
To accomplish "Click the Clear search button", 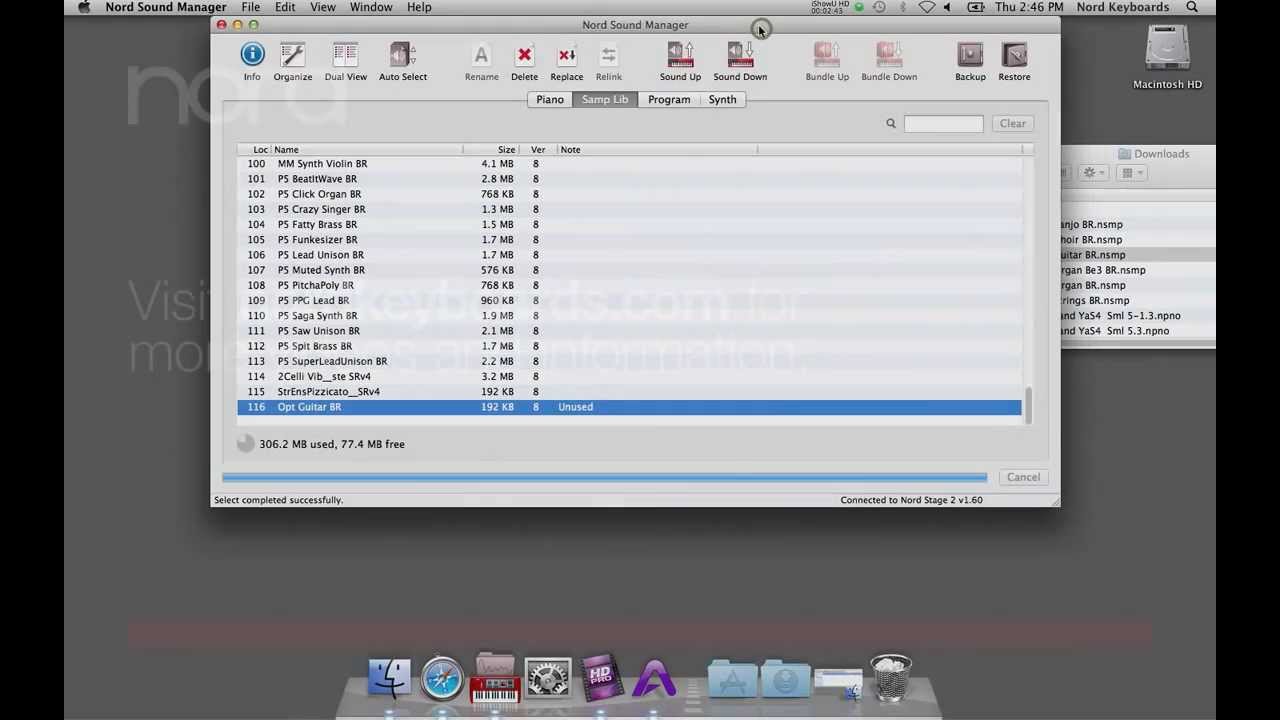I will pos(1013,123).
